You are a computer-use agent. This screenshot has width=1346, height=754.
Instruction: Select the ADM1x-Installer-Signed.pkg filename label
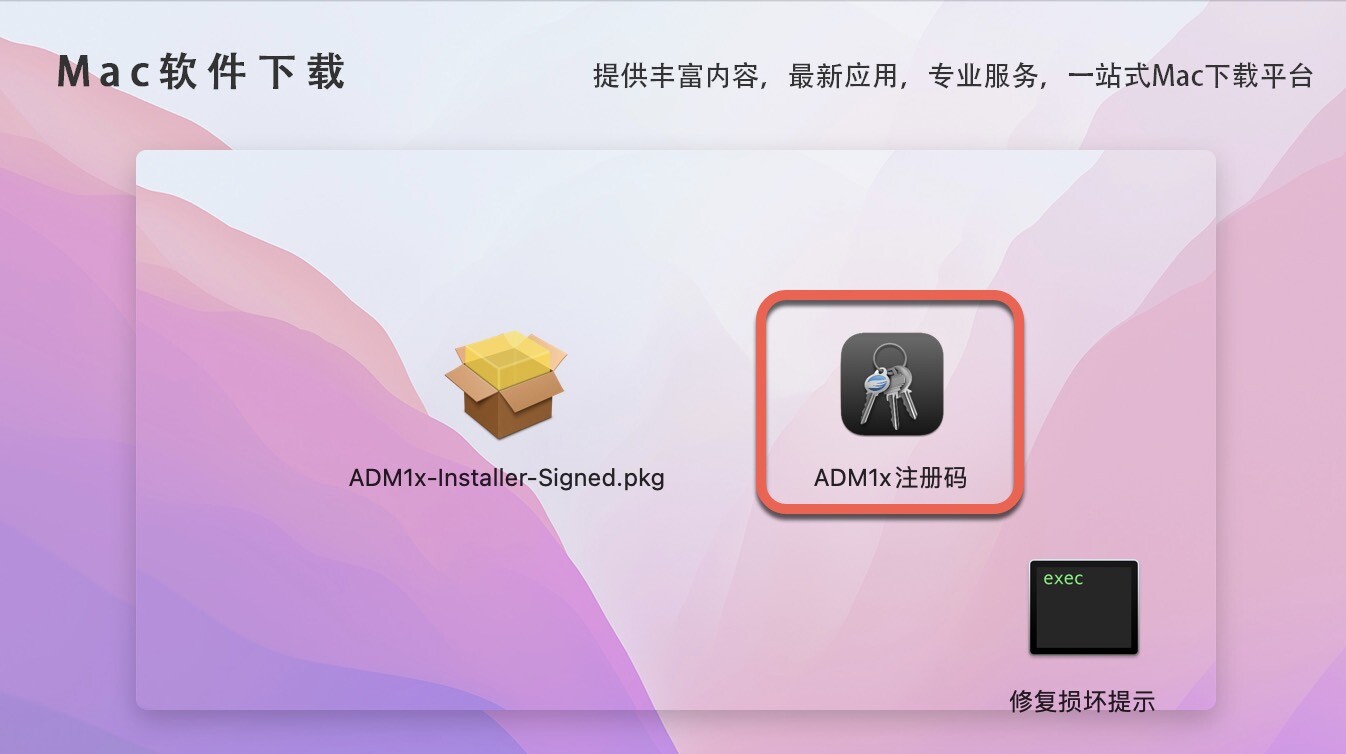(x=506, y=477)
